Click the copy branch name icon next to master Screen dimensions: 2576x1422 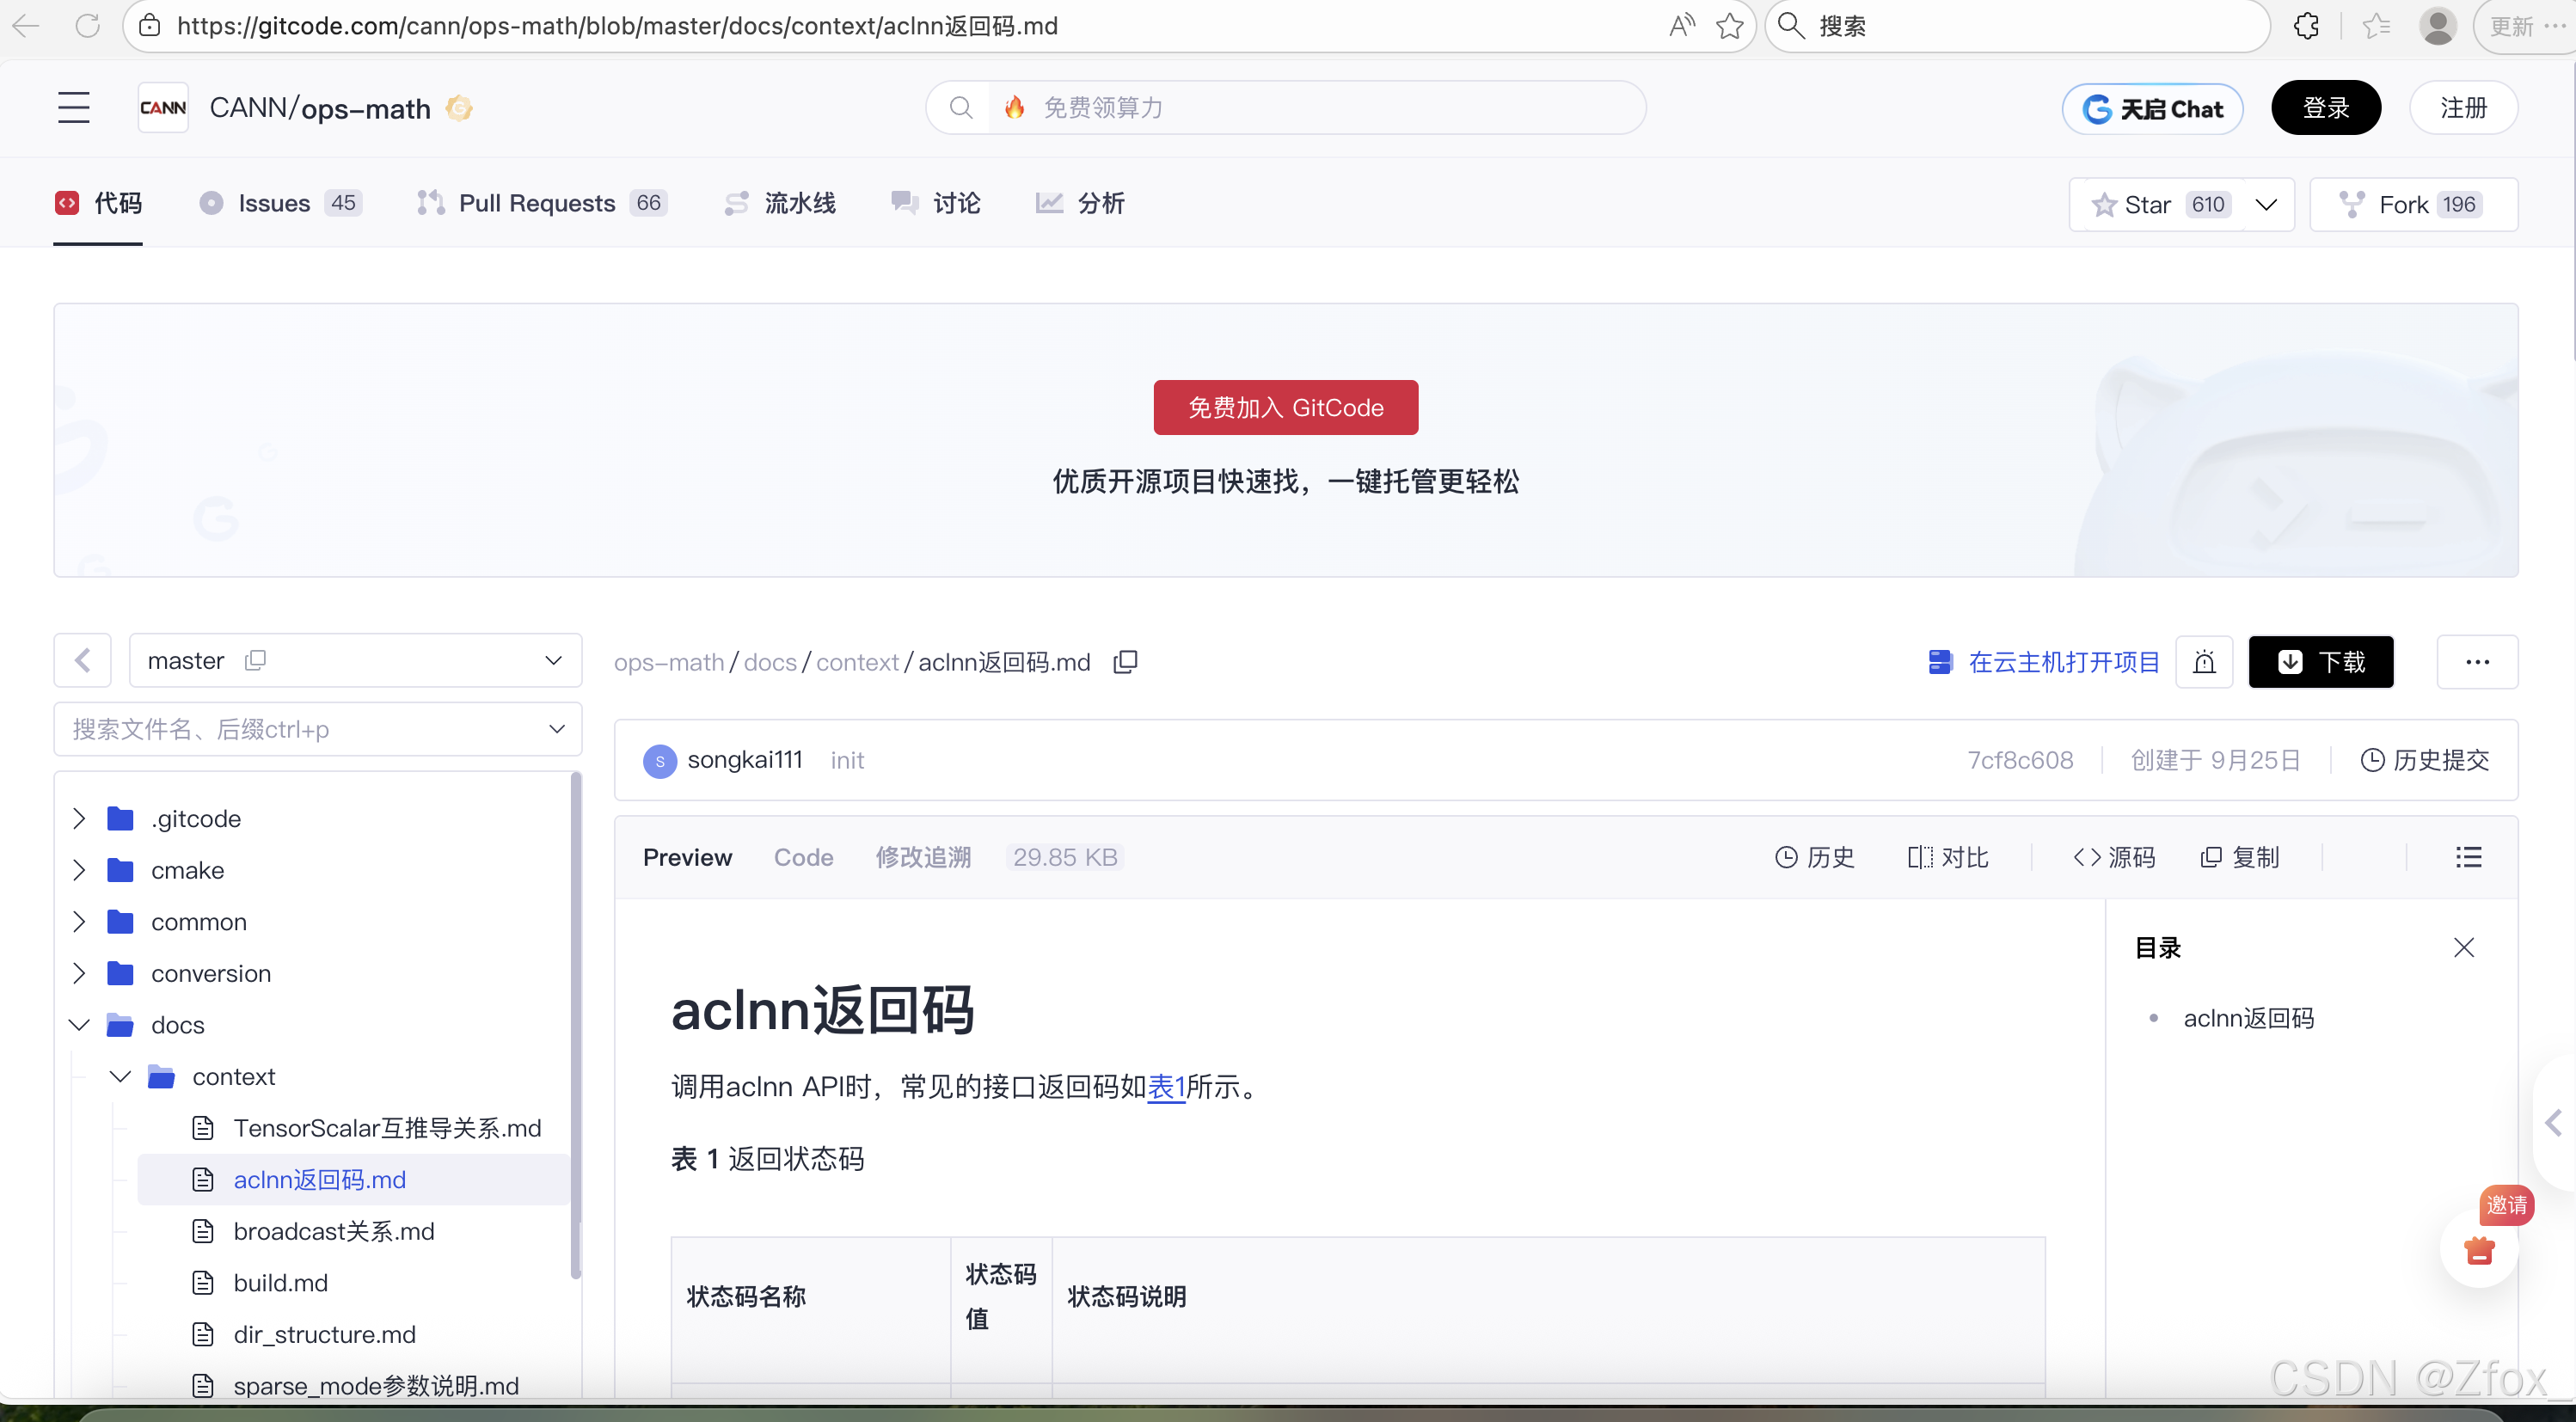[x=256, y=660]
